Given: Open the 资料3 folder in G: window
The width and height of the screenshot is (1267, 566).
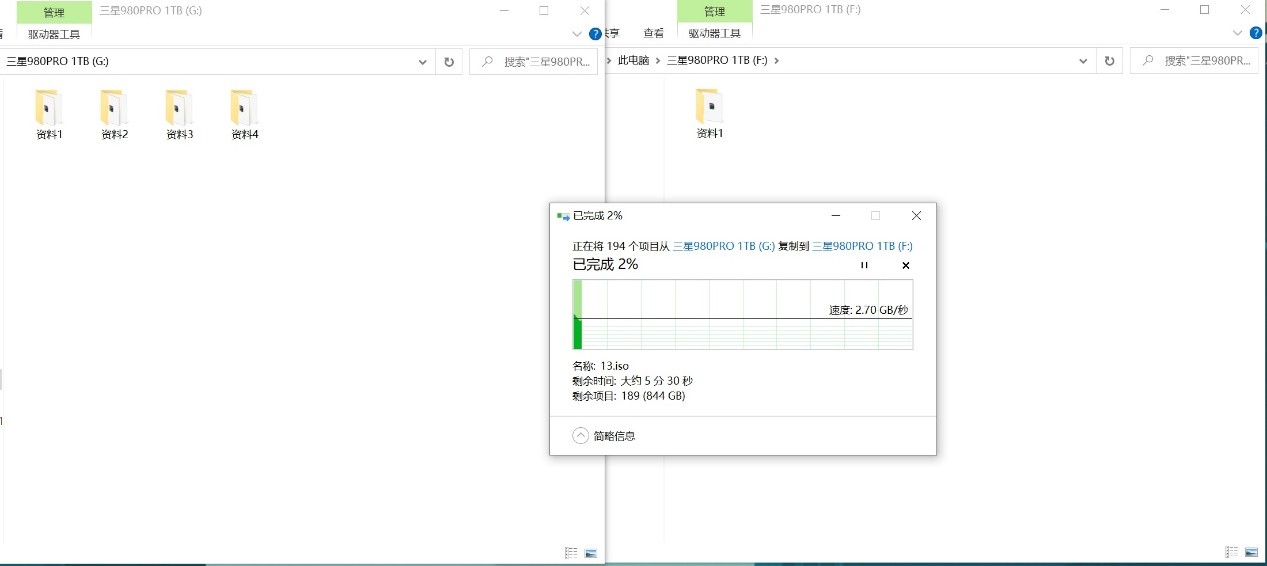Looking at the screenshot, I should (x=179, y=114).
